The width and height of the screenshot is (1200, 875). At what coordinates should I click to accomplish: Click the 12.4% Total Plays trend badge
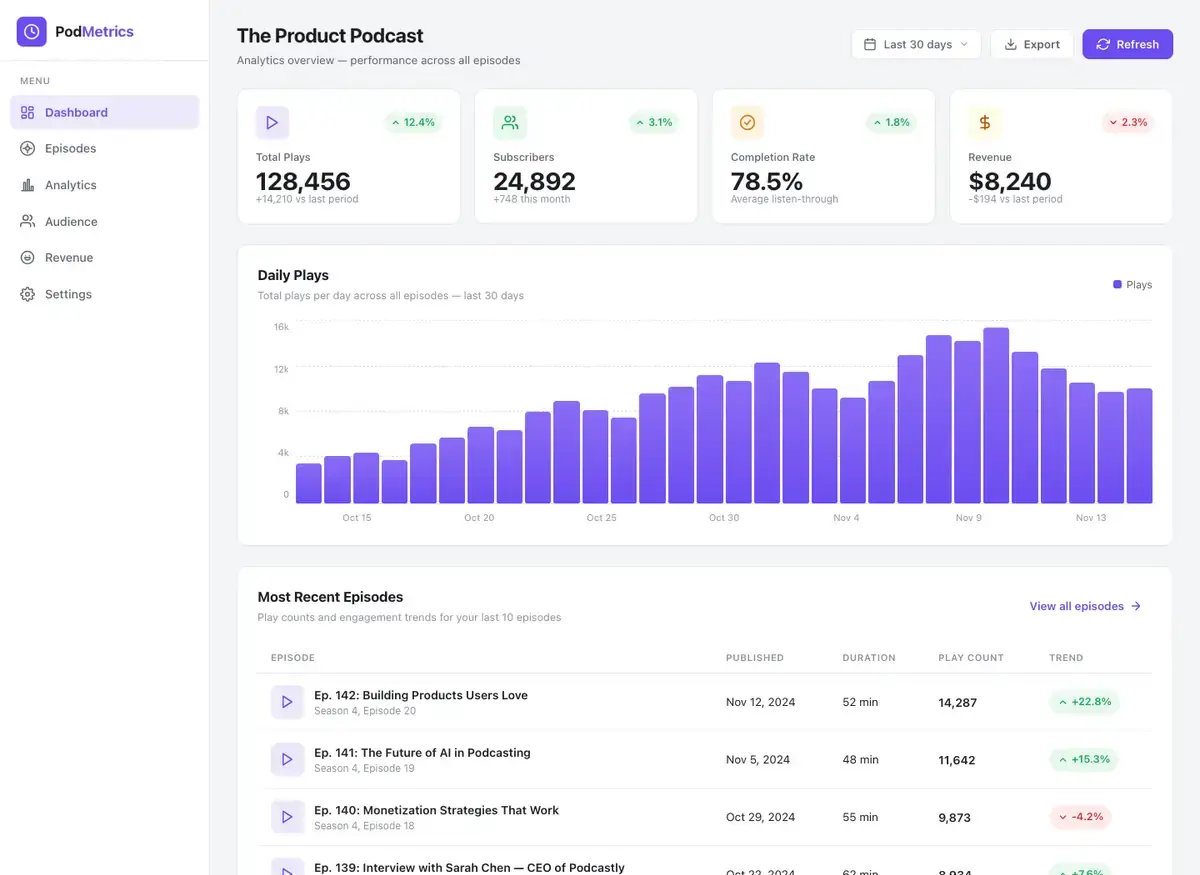coord(413,122)
